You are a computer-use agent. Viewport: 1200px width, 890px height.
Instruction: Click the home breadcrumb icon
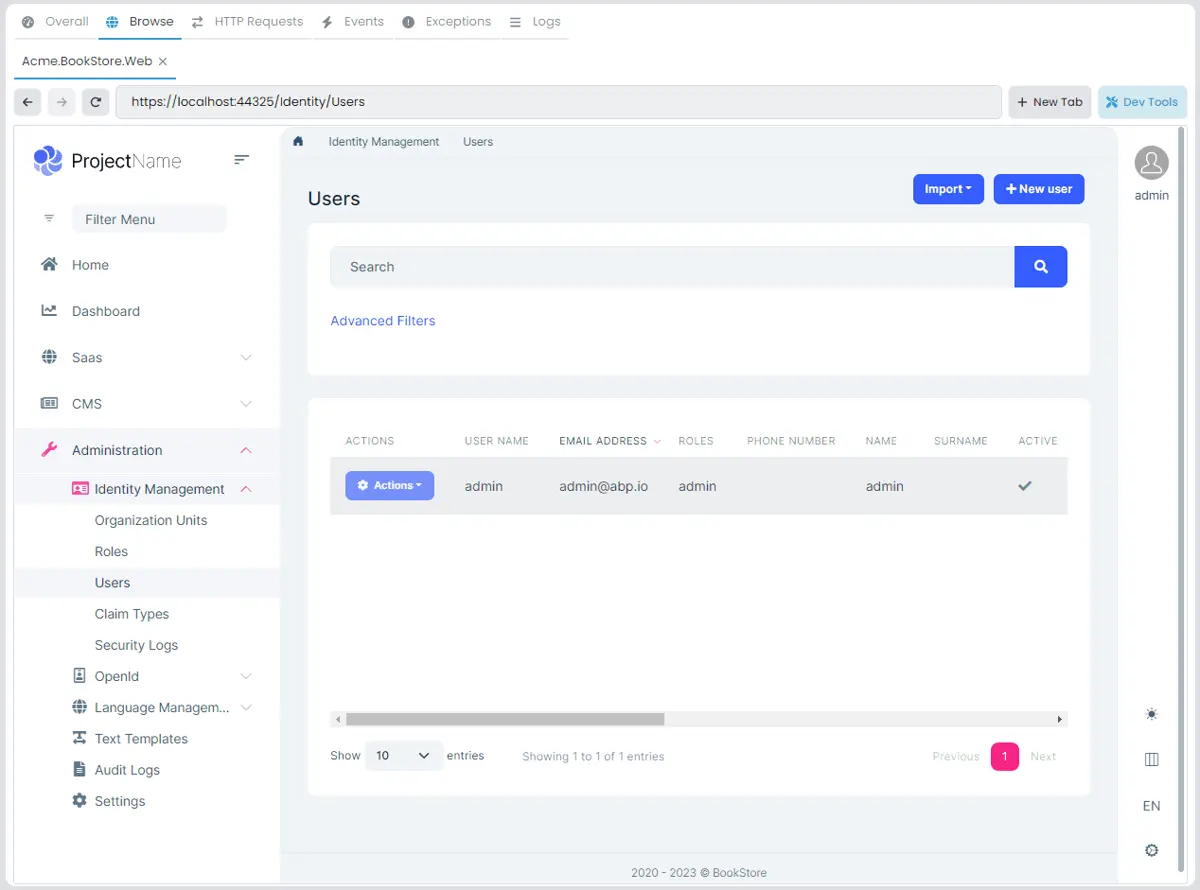(x=298, y=141)
